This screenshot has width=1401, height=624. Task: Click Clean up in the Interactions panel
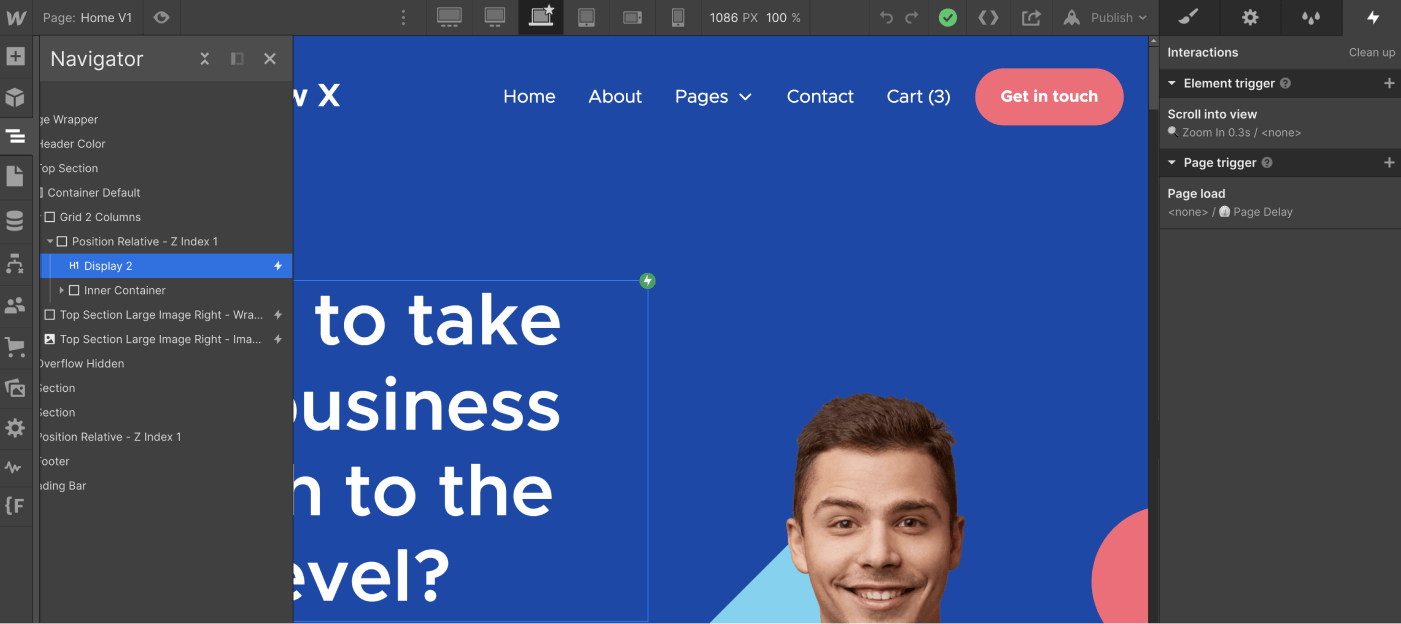(x=1371, y=52)
